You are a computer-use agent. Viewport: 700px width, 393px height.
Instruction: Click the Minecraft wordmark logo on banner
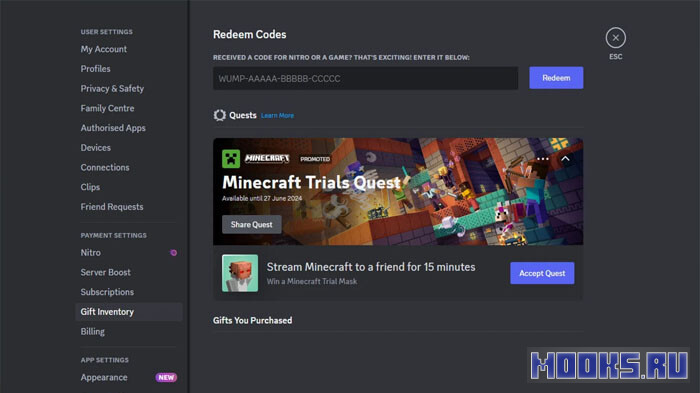point(267,159)
